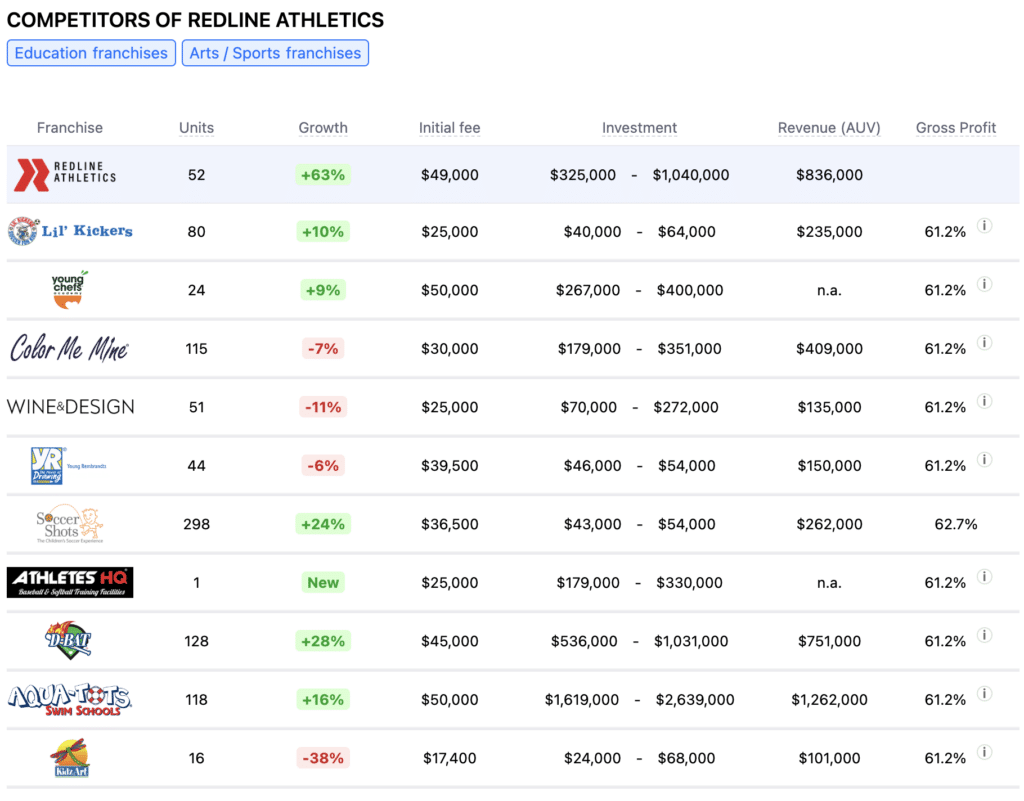Click the Gross Profit column header
This screenshot has height=801, width=1024.
(x=956, y=127)
